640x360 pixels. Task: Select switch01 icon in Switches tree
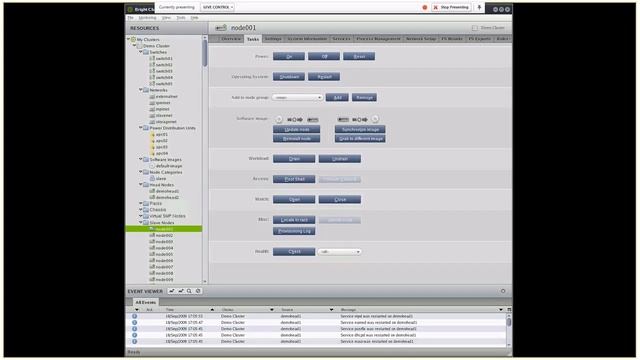tap(152, 58)
